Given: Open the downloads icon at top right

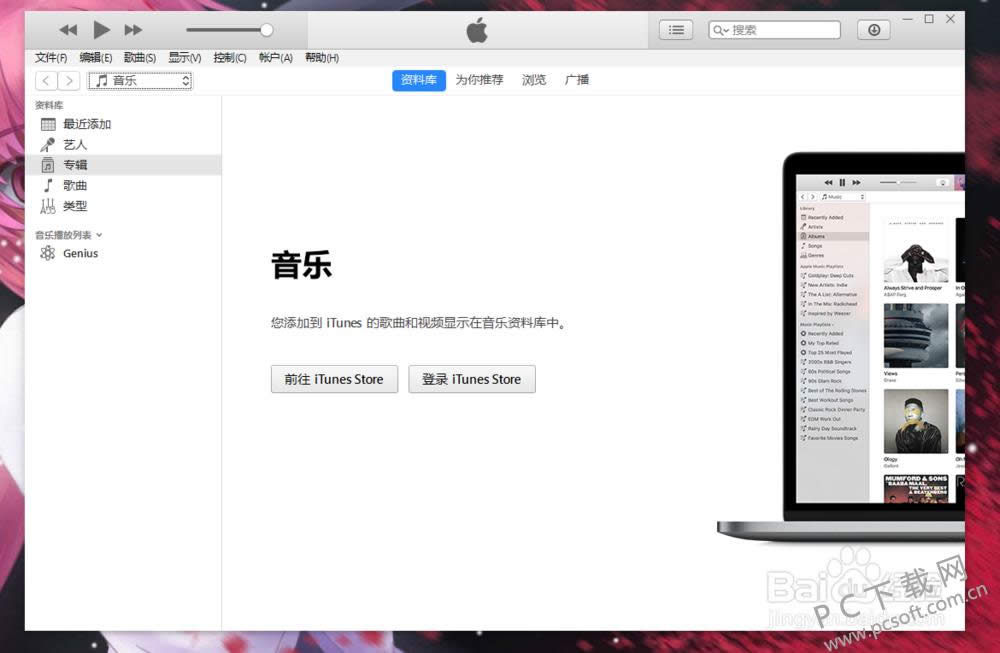Looking at the screenshot, I should 873,29.
